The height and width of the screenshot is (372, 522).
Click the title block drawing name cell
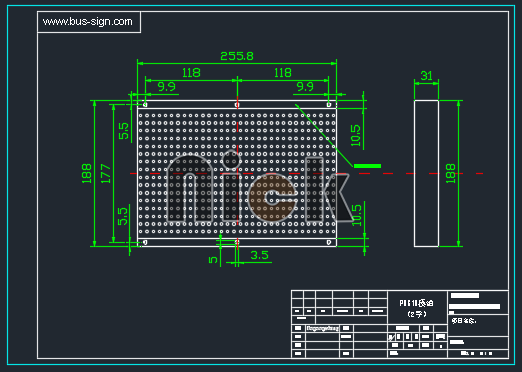pos(417,308)
